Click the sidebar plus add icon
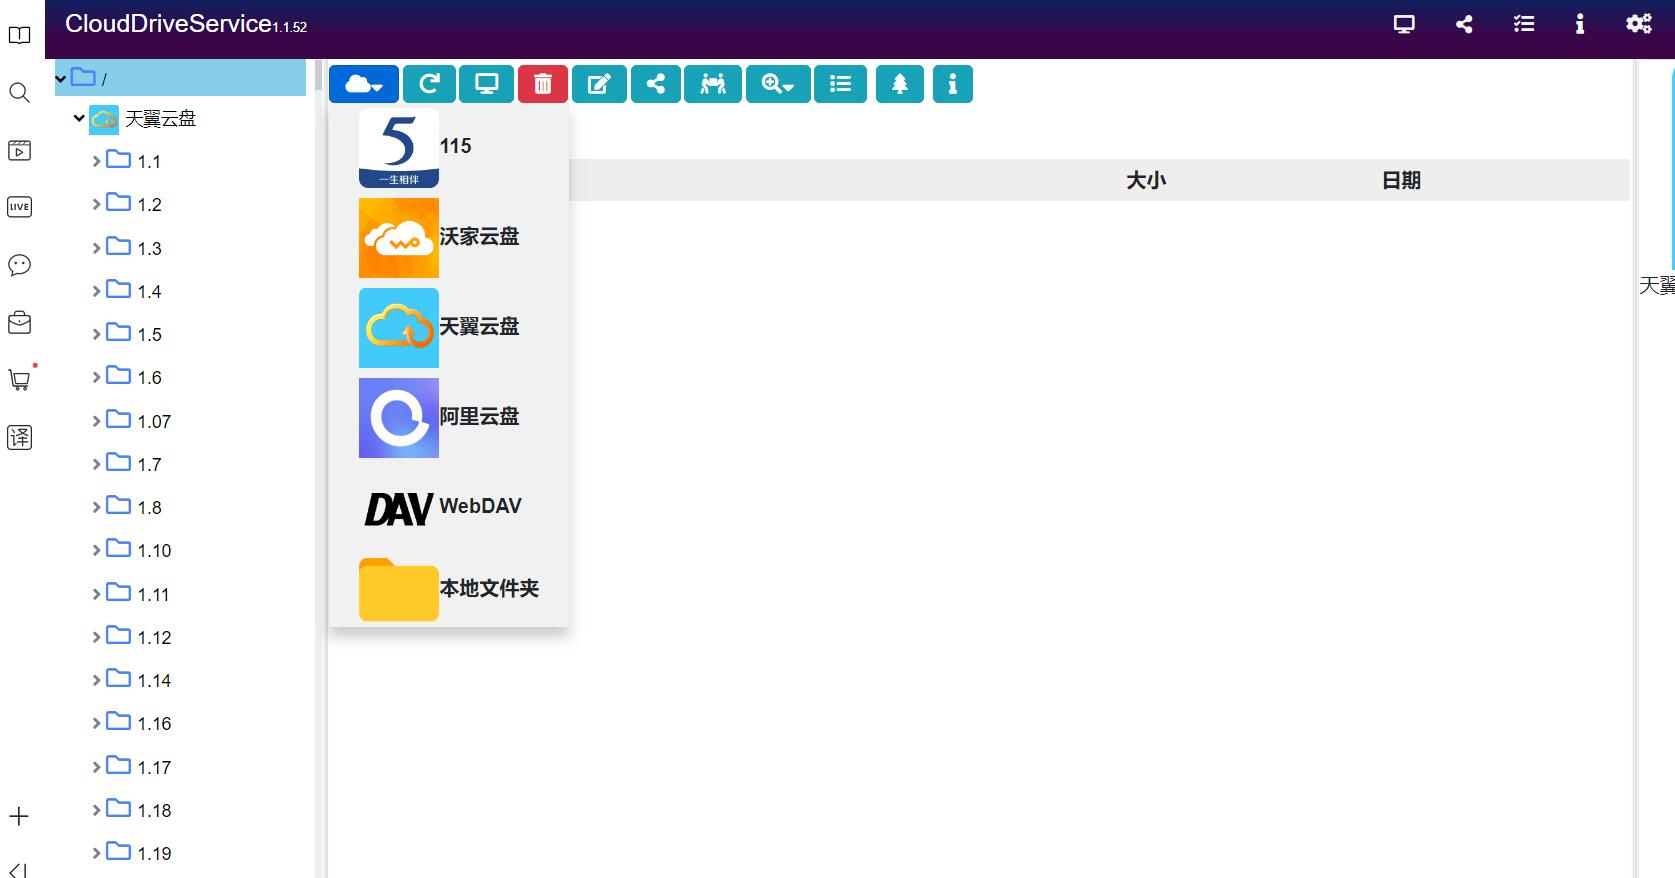The height and width of the screenshot is (878, 1675). point(19,816)
